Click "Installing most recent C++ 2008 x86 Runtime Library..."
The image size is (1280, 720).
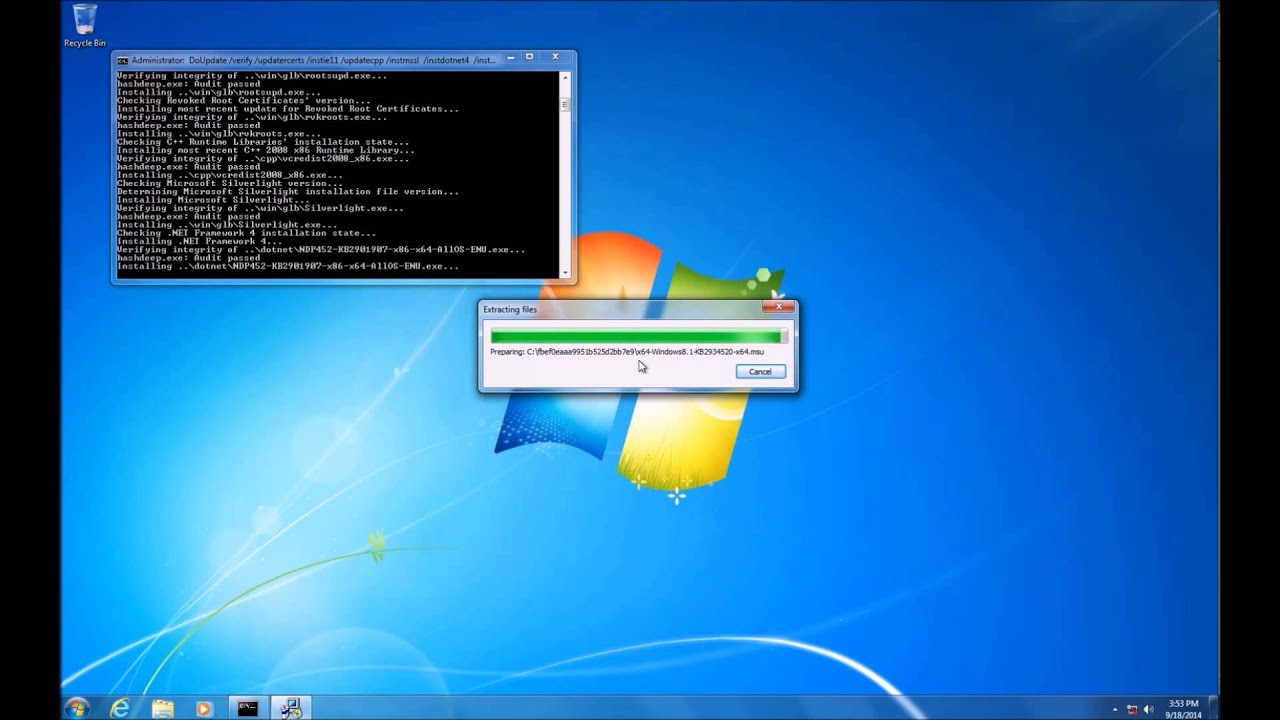(x=266, y=150)
